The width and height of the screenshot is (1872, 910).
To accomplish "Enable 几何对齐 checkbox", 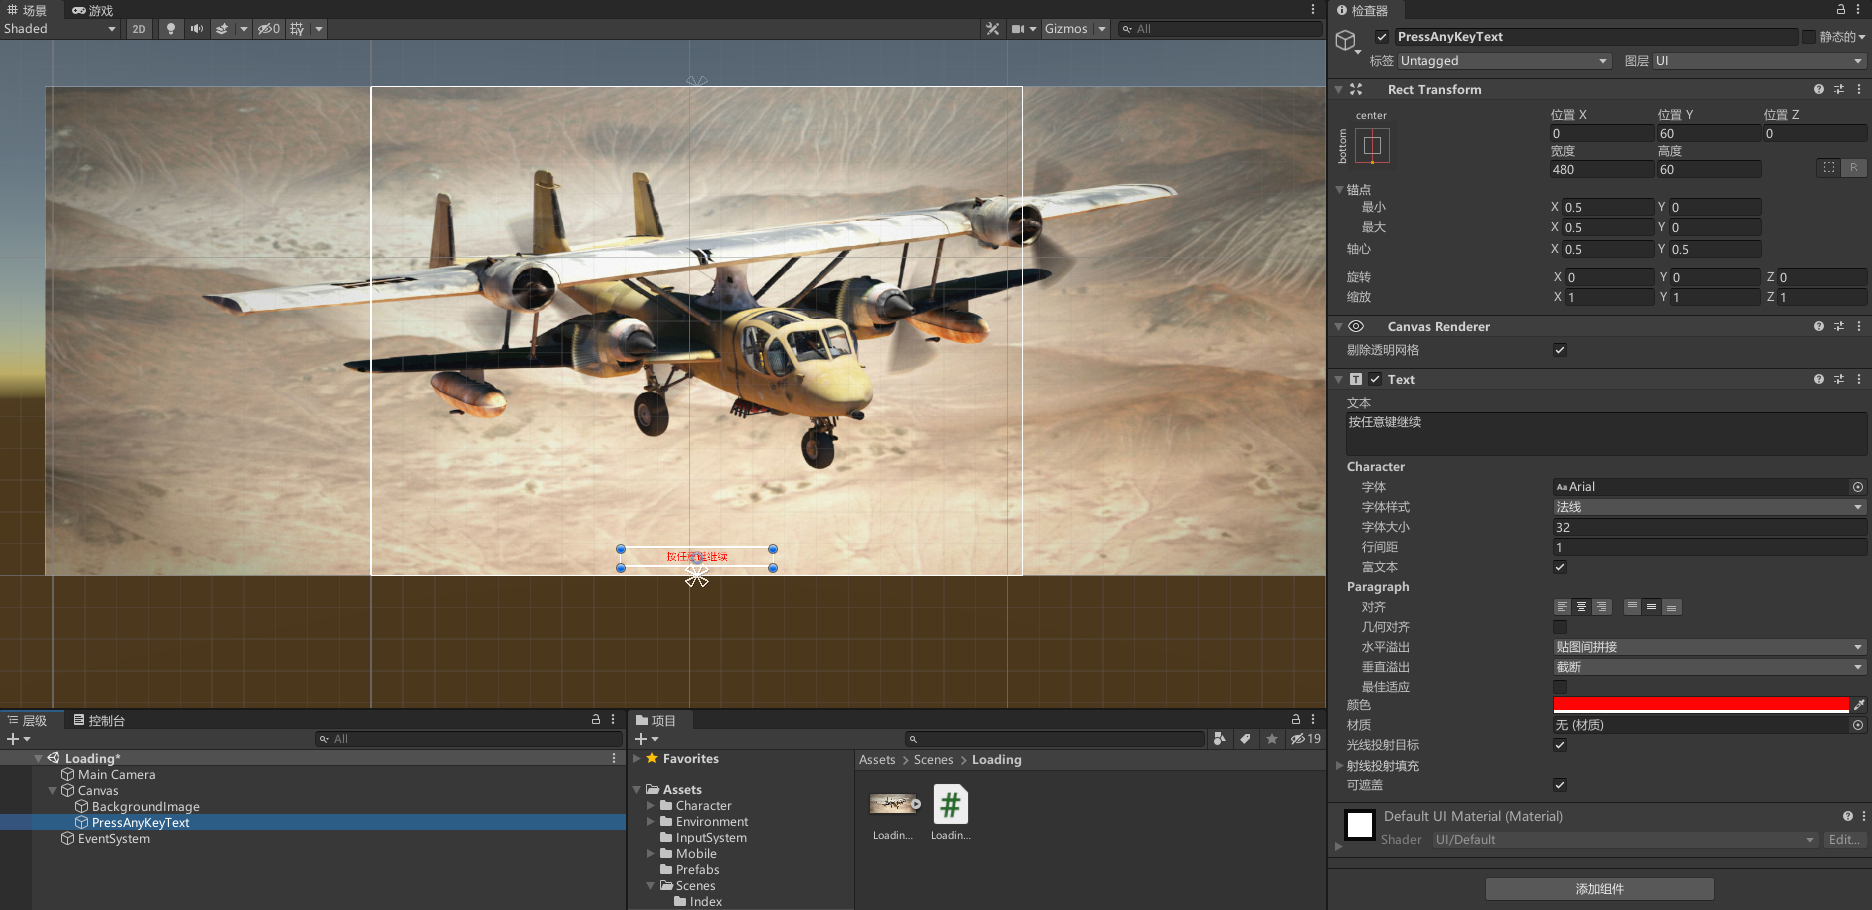I will pyautogui.click(x=1560, y=627).
